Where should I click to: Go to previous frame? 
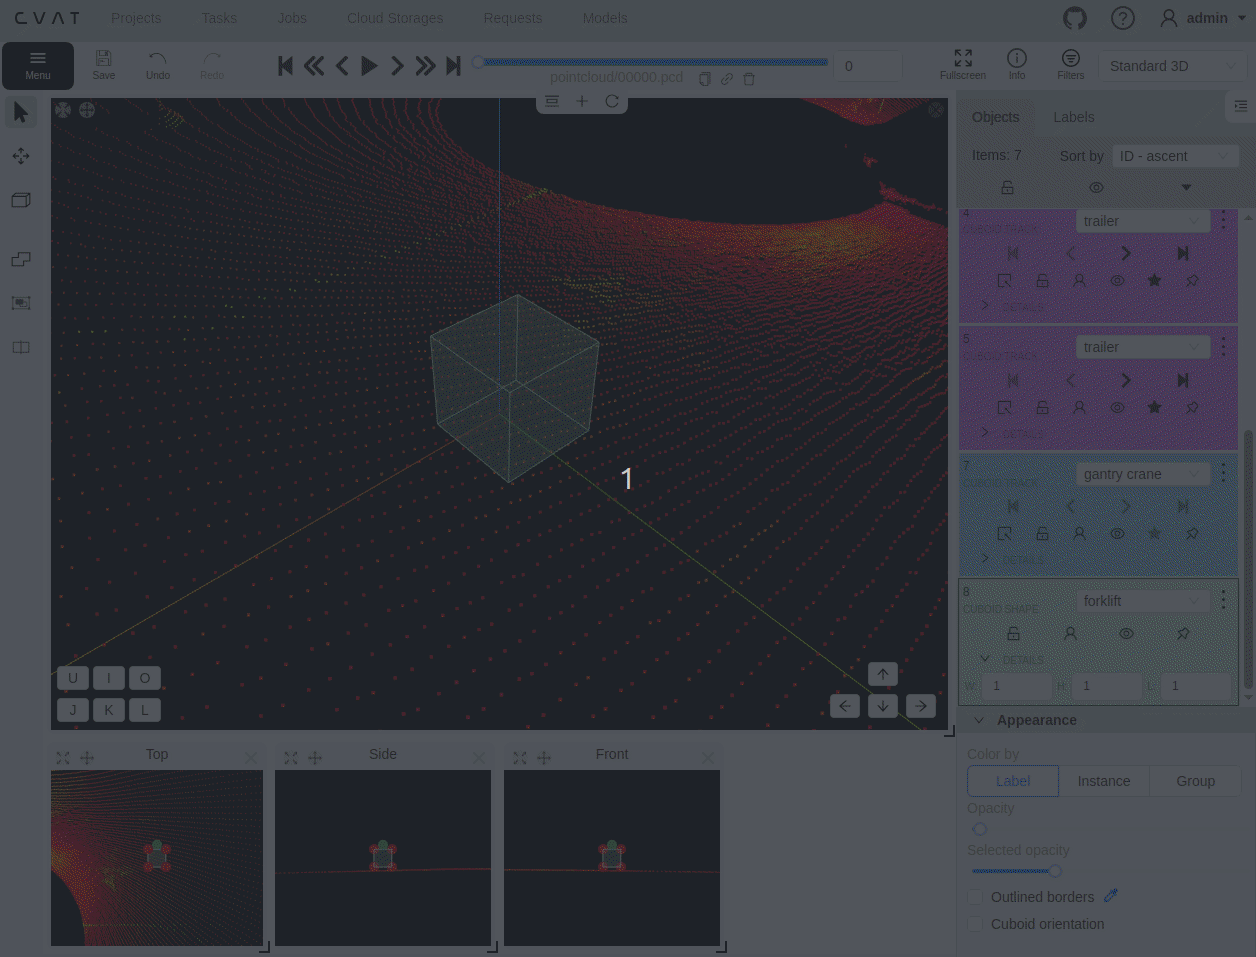click(342, 66)
